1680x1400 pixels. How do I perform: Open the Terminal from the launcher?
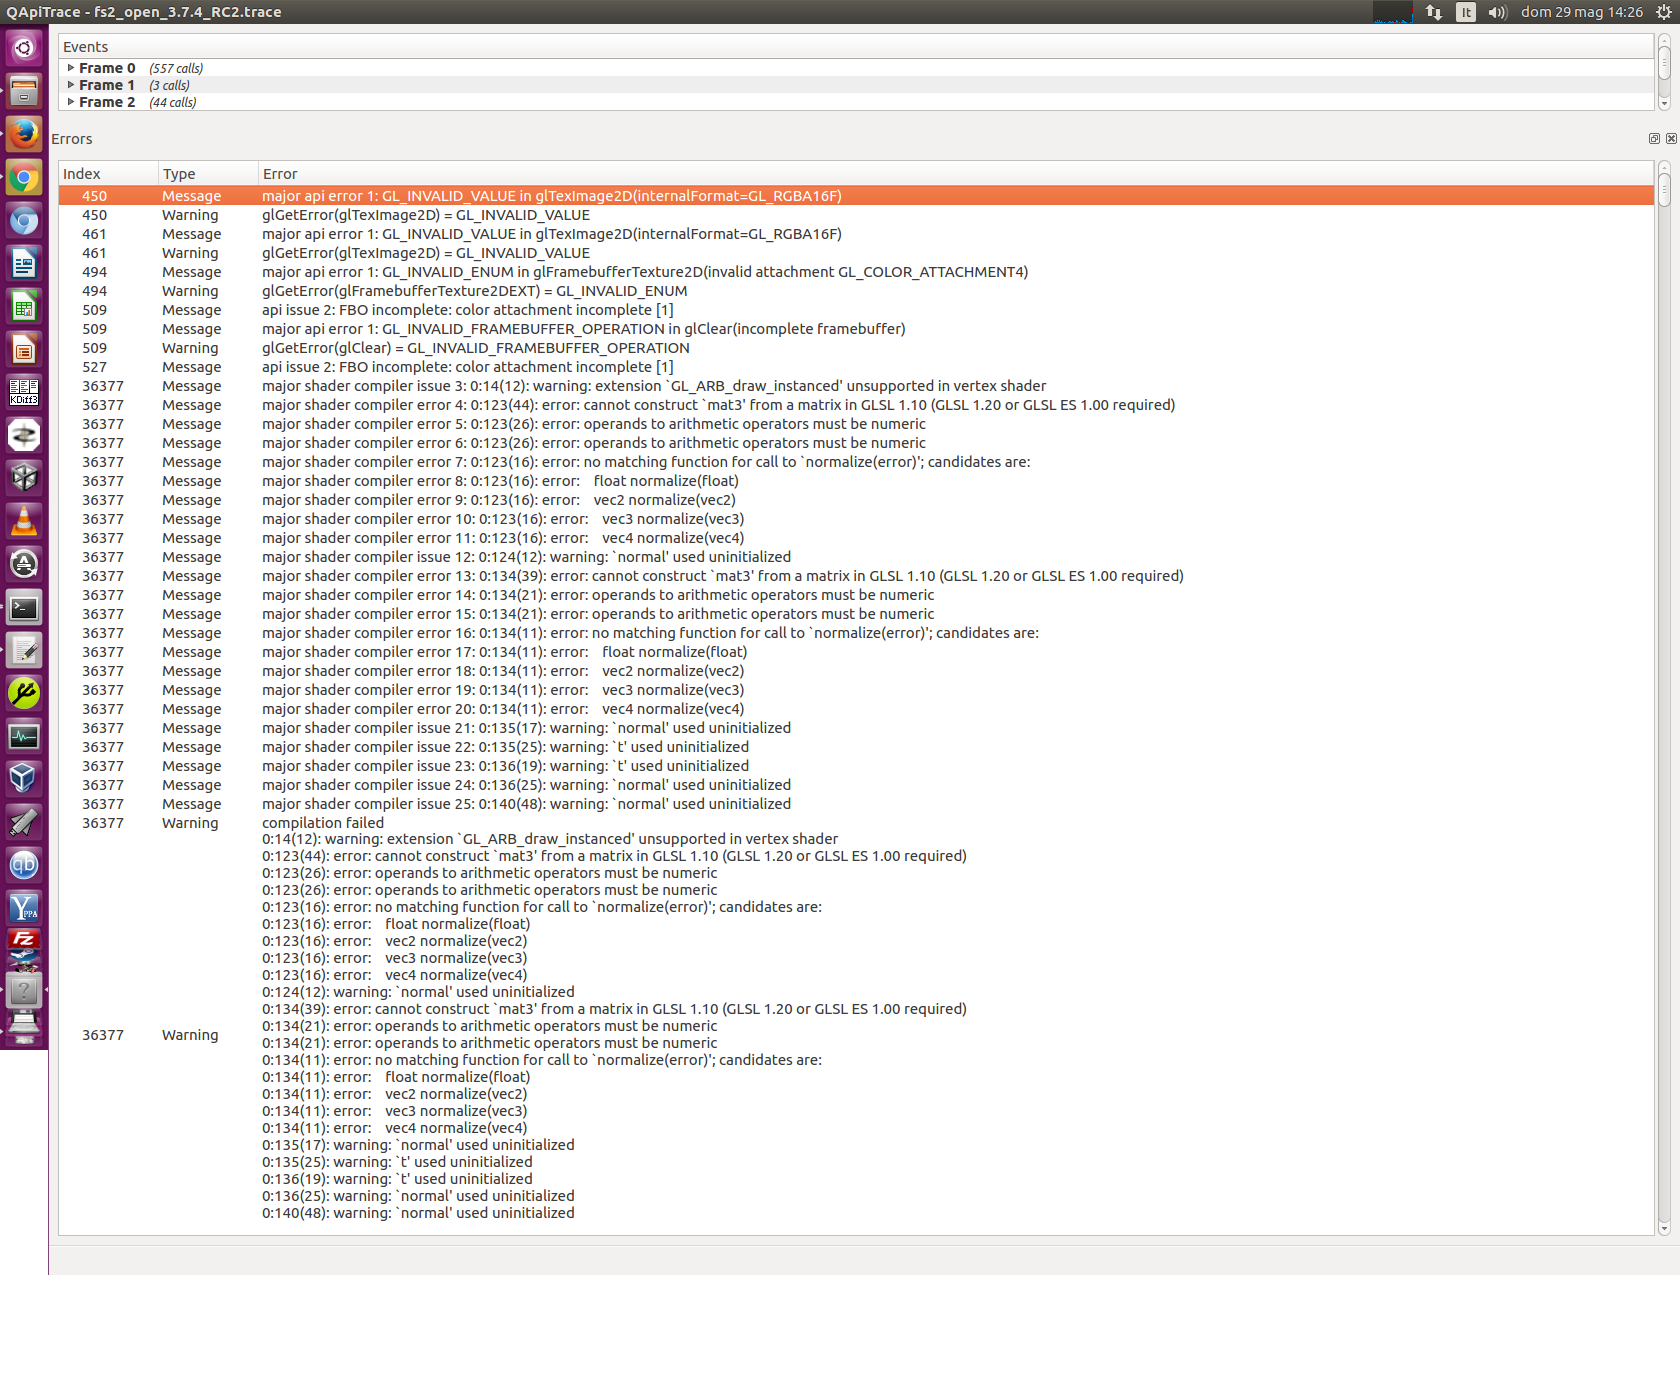click(x=24, y=607)
